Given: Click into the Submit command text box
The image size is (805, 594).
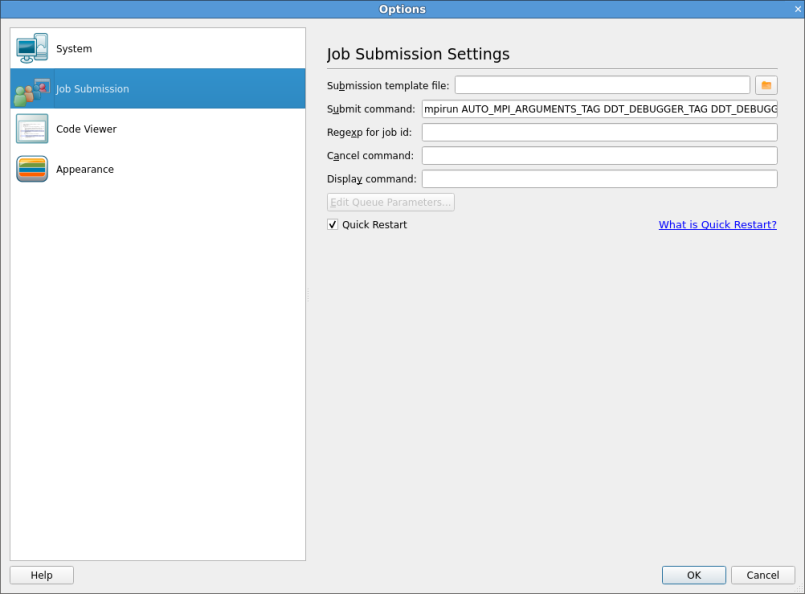Looking at the screenshot, I should coord(599,109).
